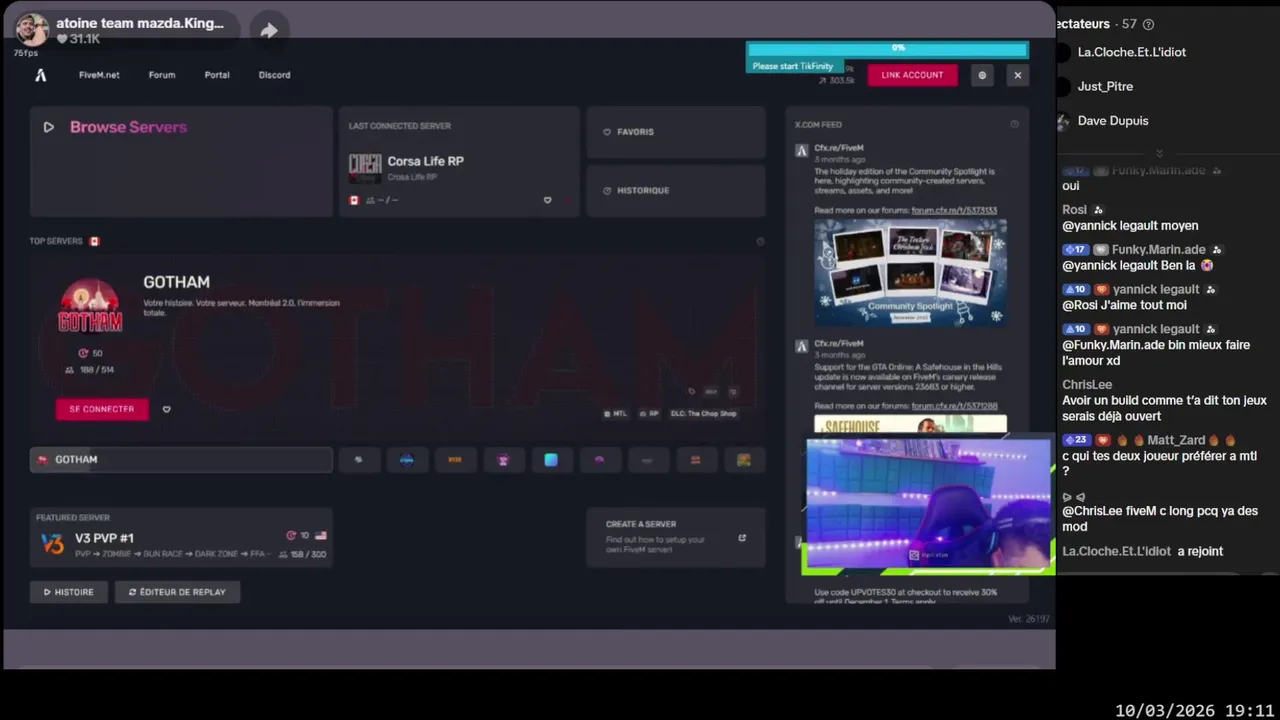Click SE CONNECTER to join GOTHAM
The width and height of the screenshot is (1280, 720).
click(102, 409)
